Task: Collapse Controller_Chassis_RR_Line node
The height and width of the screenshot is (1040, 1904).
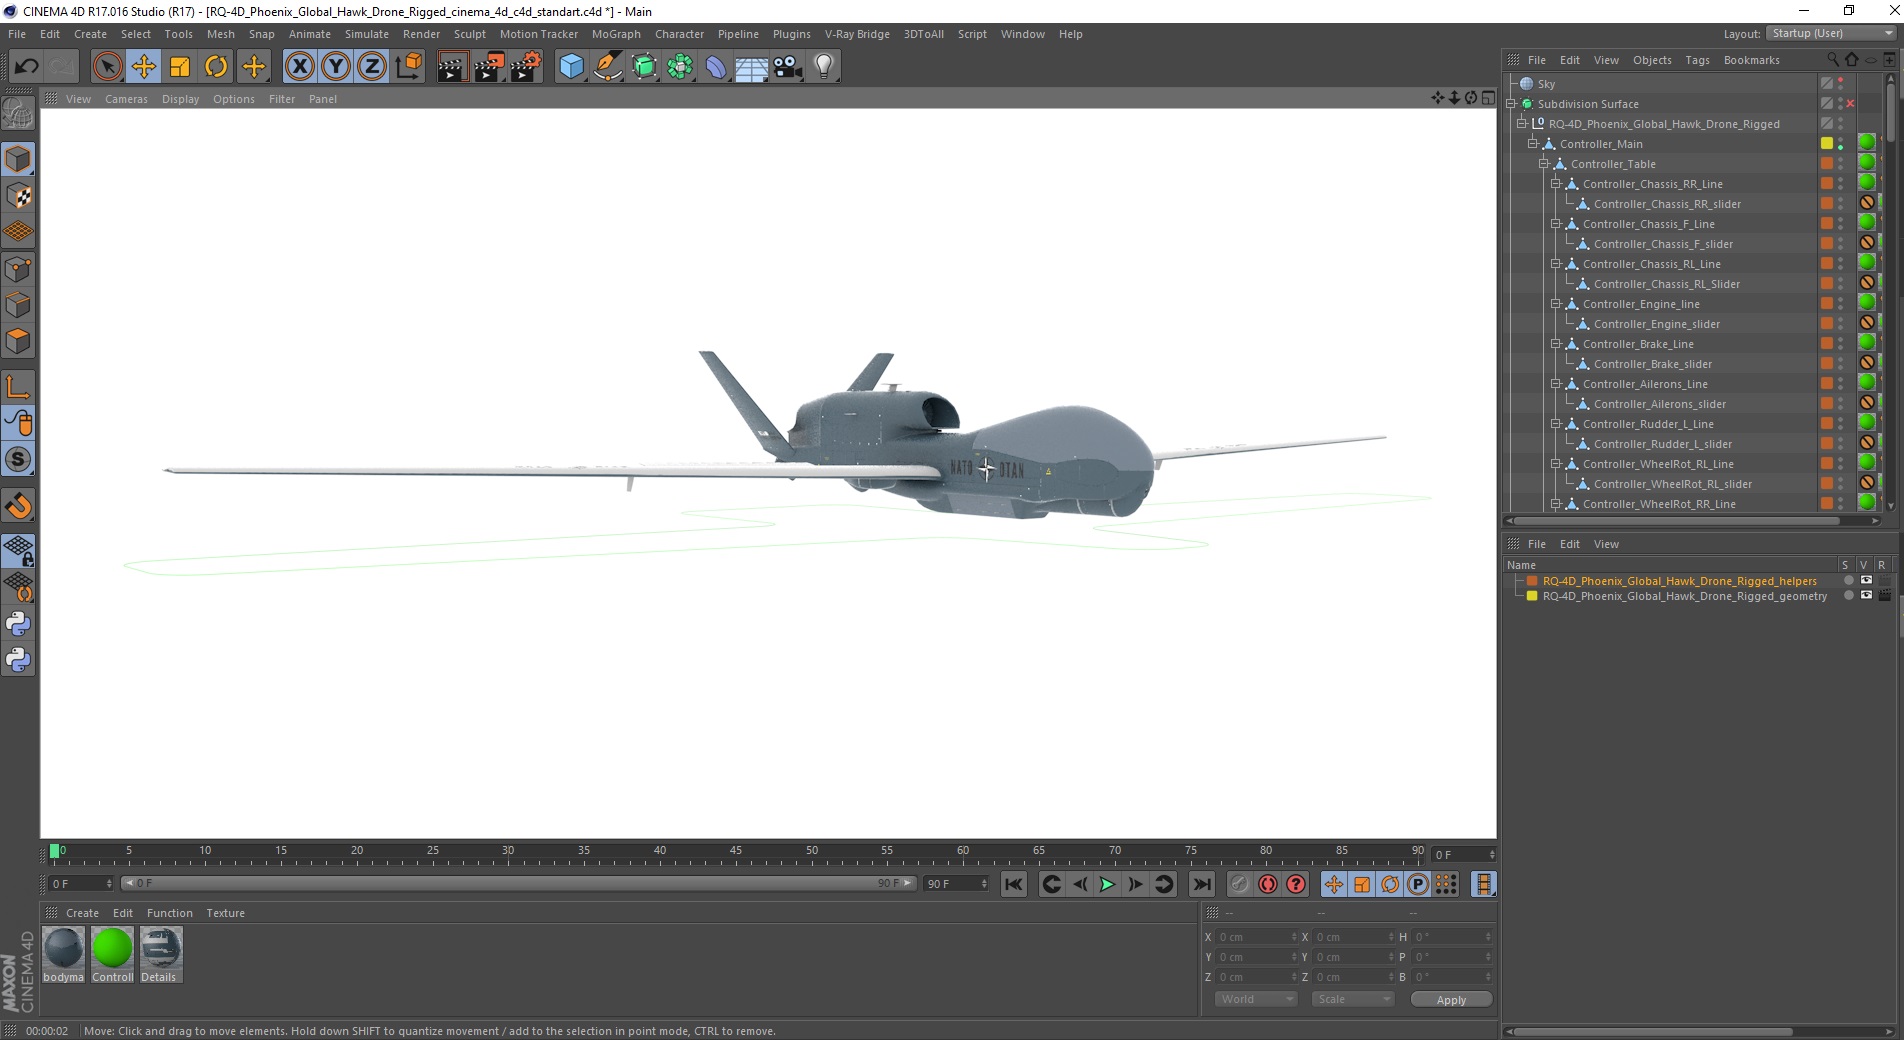Action: click(1555, 184)
